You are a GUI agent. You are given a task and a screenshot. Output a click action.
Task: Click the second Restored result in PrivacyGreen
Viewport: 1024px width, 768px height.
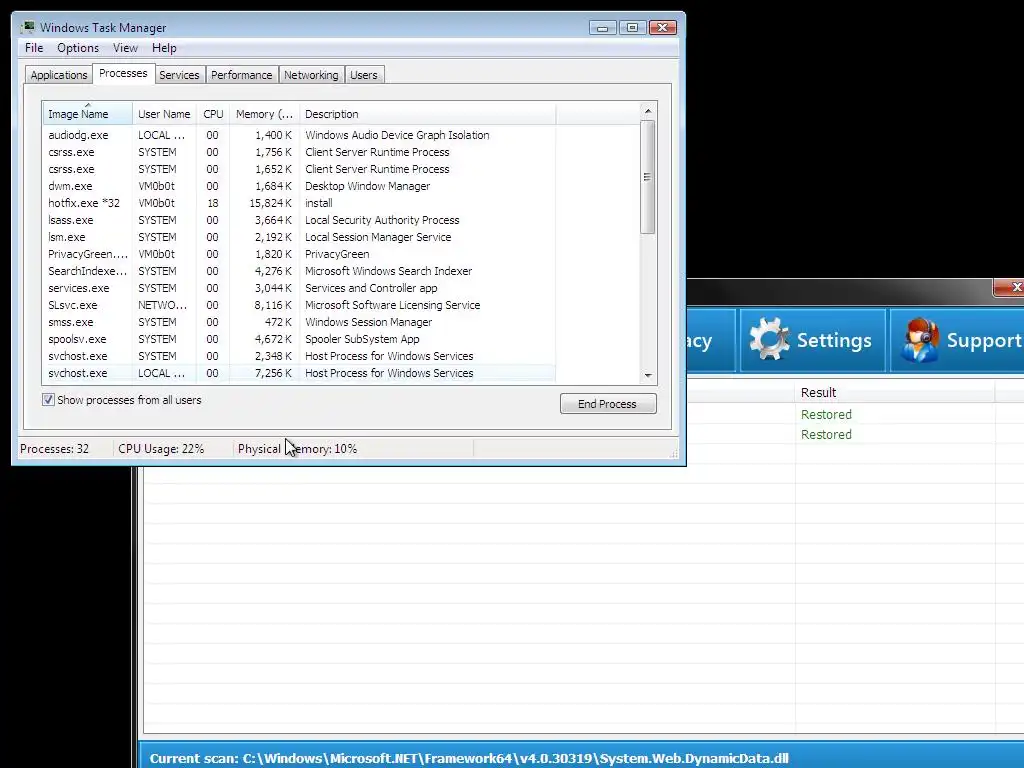point(826,435)
